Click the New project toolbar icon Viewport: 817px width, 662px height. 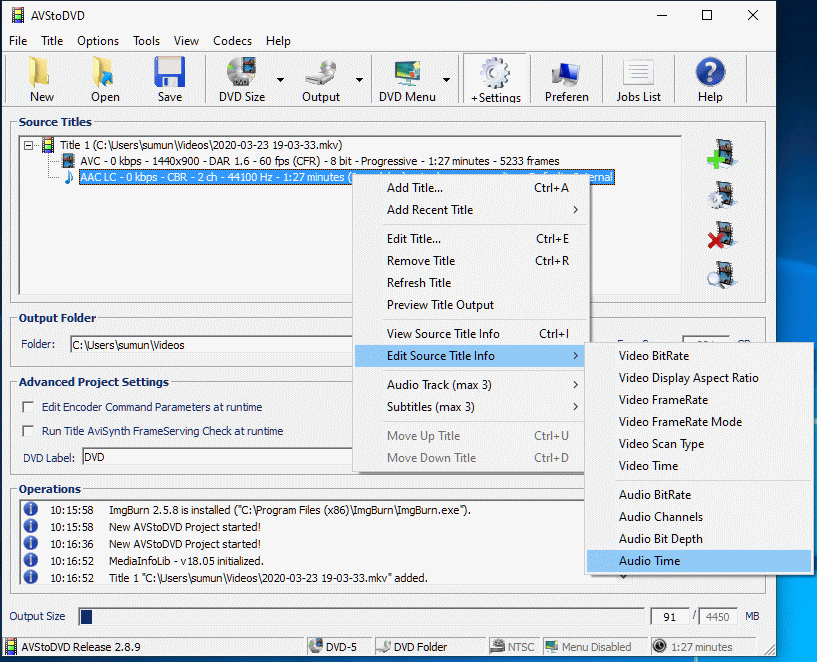coord(42,79)
